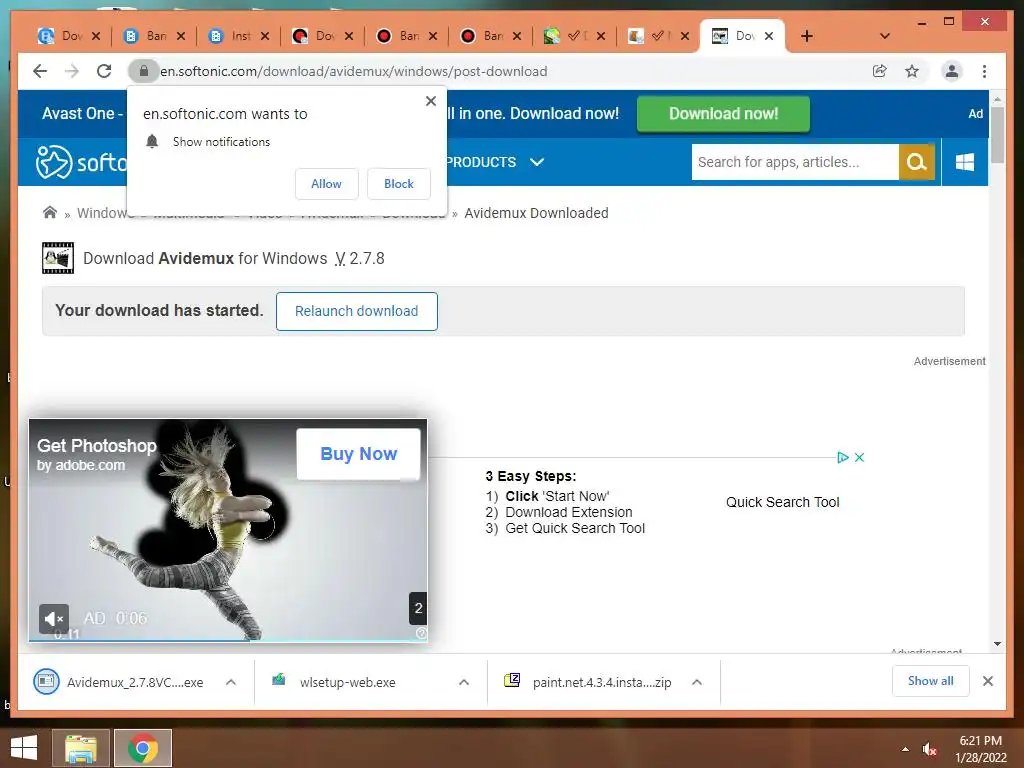Close the active Dow tab

(x=769, y=36)
